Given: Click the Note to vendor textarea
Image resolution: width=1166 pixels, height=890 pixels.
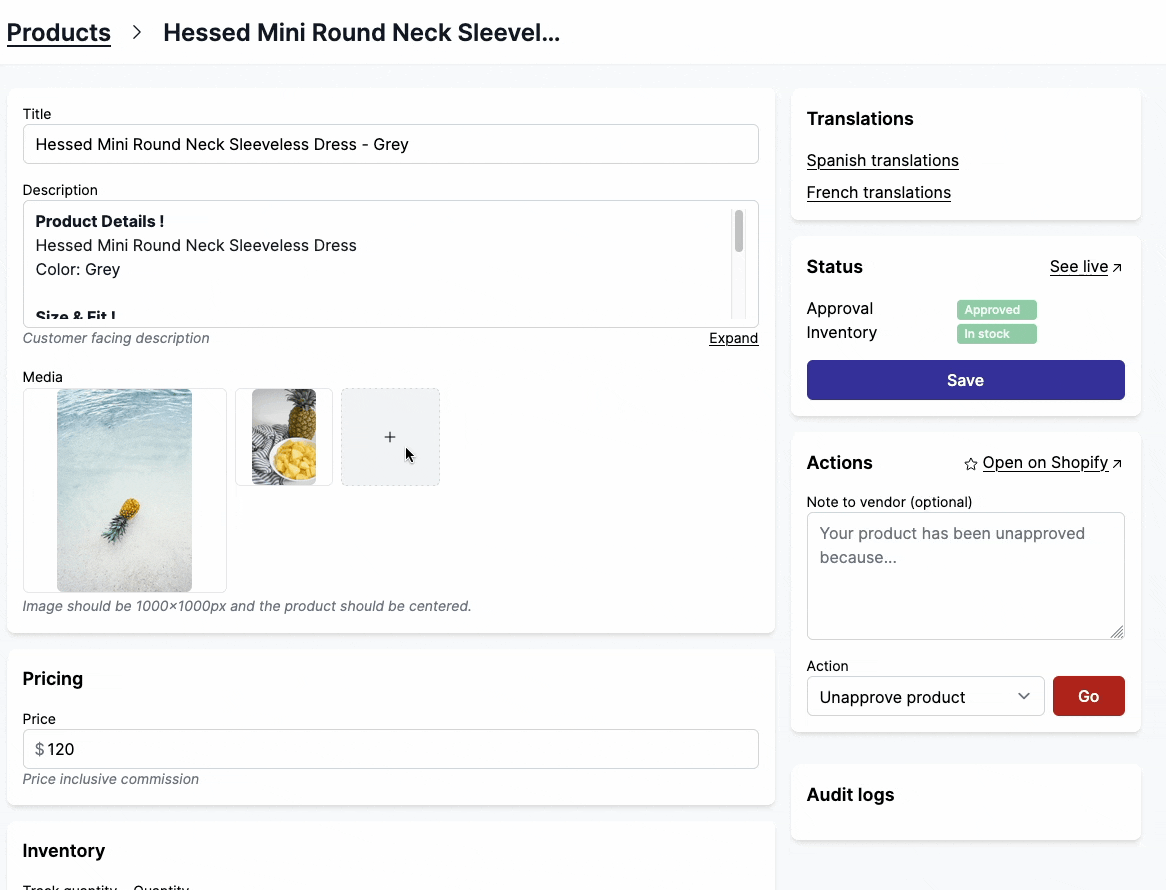Looking at the screenshot, I should [x=965, y=575].
